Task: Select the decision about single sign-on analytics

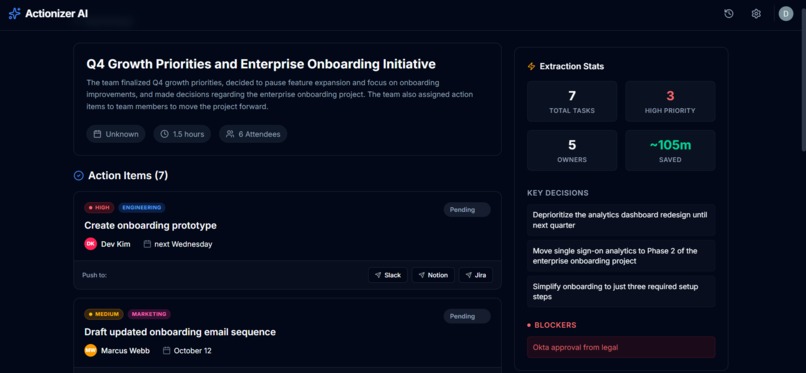Action: point(621,256)
